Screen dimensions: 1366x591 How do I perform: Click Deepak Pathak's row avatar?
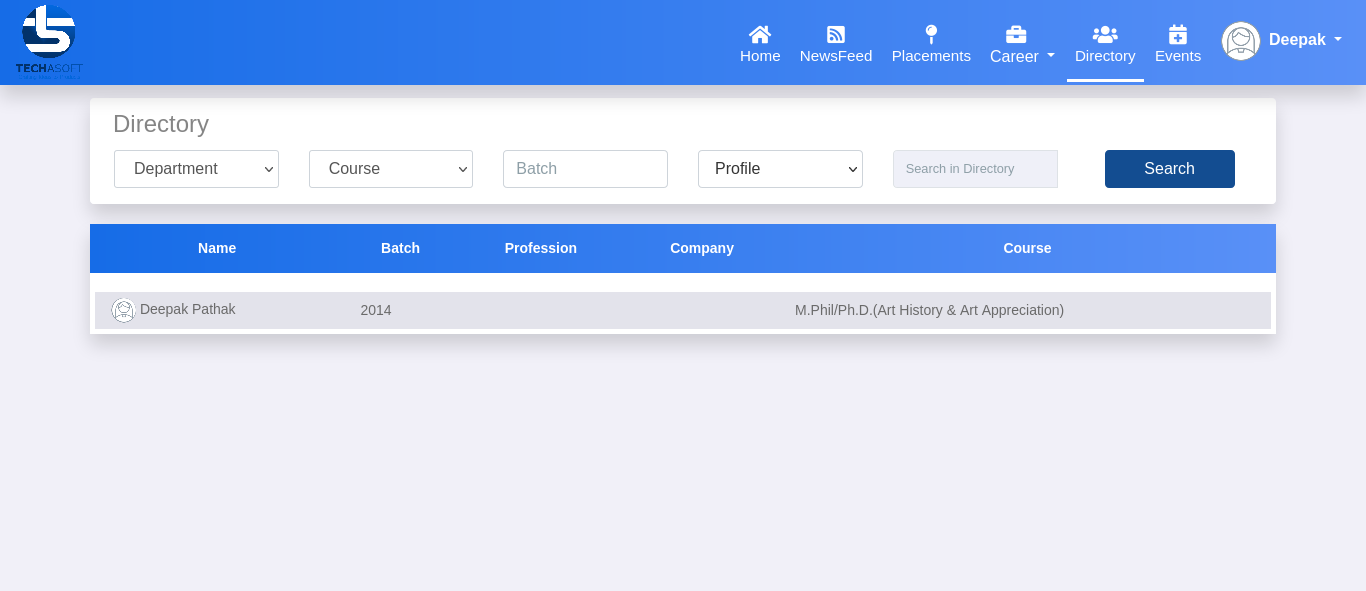(x=123, y=311)
